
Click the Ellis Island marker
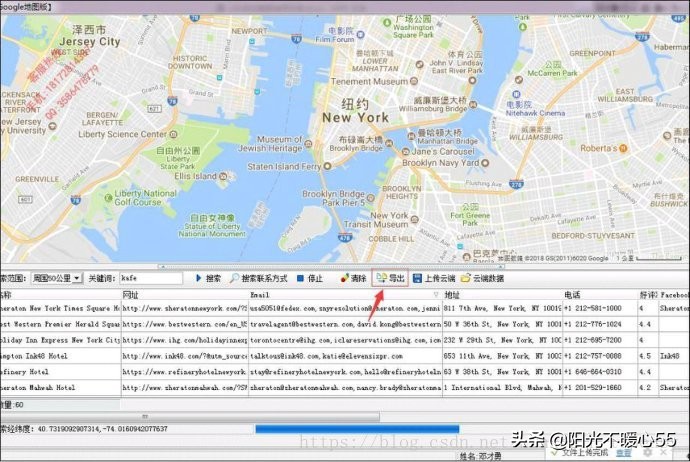223,176
